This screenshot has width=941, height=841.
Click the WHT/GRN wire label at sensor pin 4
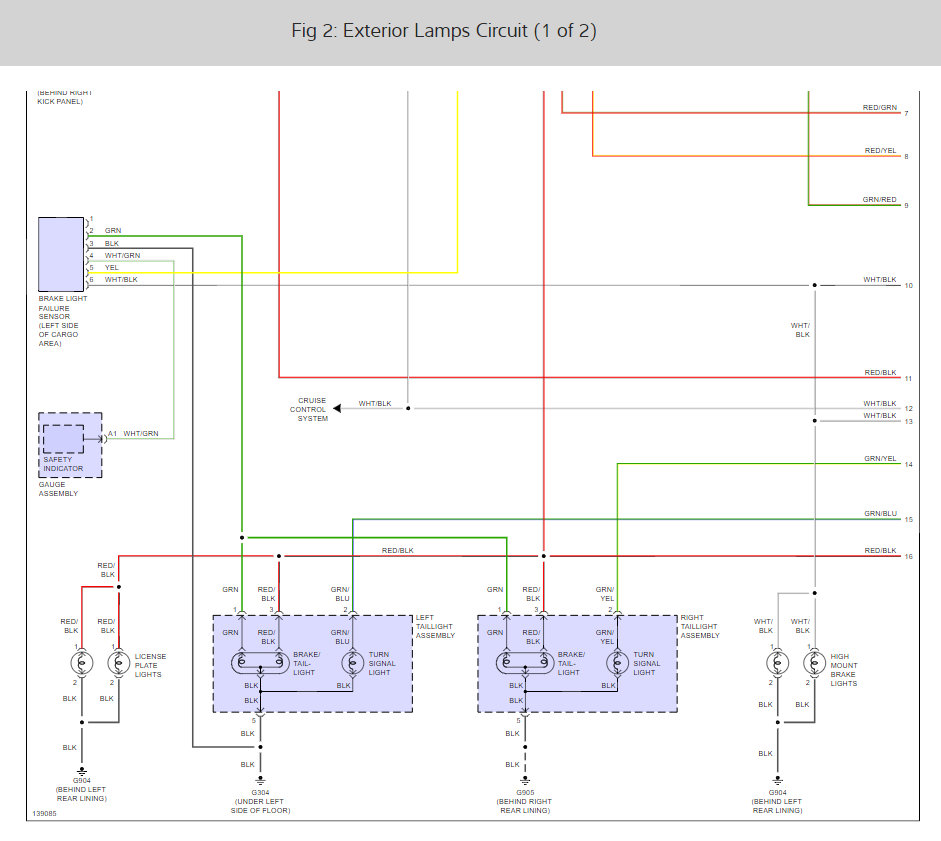pyautogui.click(x=122, y=255)
